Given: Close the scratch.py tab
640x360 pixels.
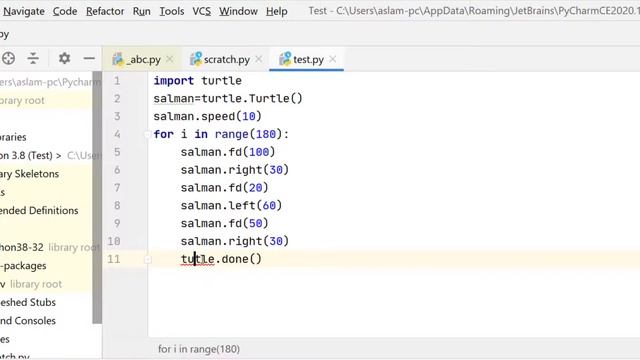Looking at the screenshot, I should coord(259,60).
